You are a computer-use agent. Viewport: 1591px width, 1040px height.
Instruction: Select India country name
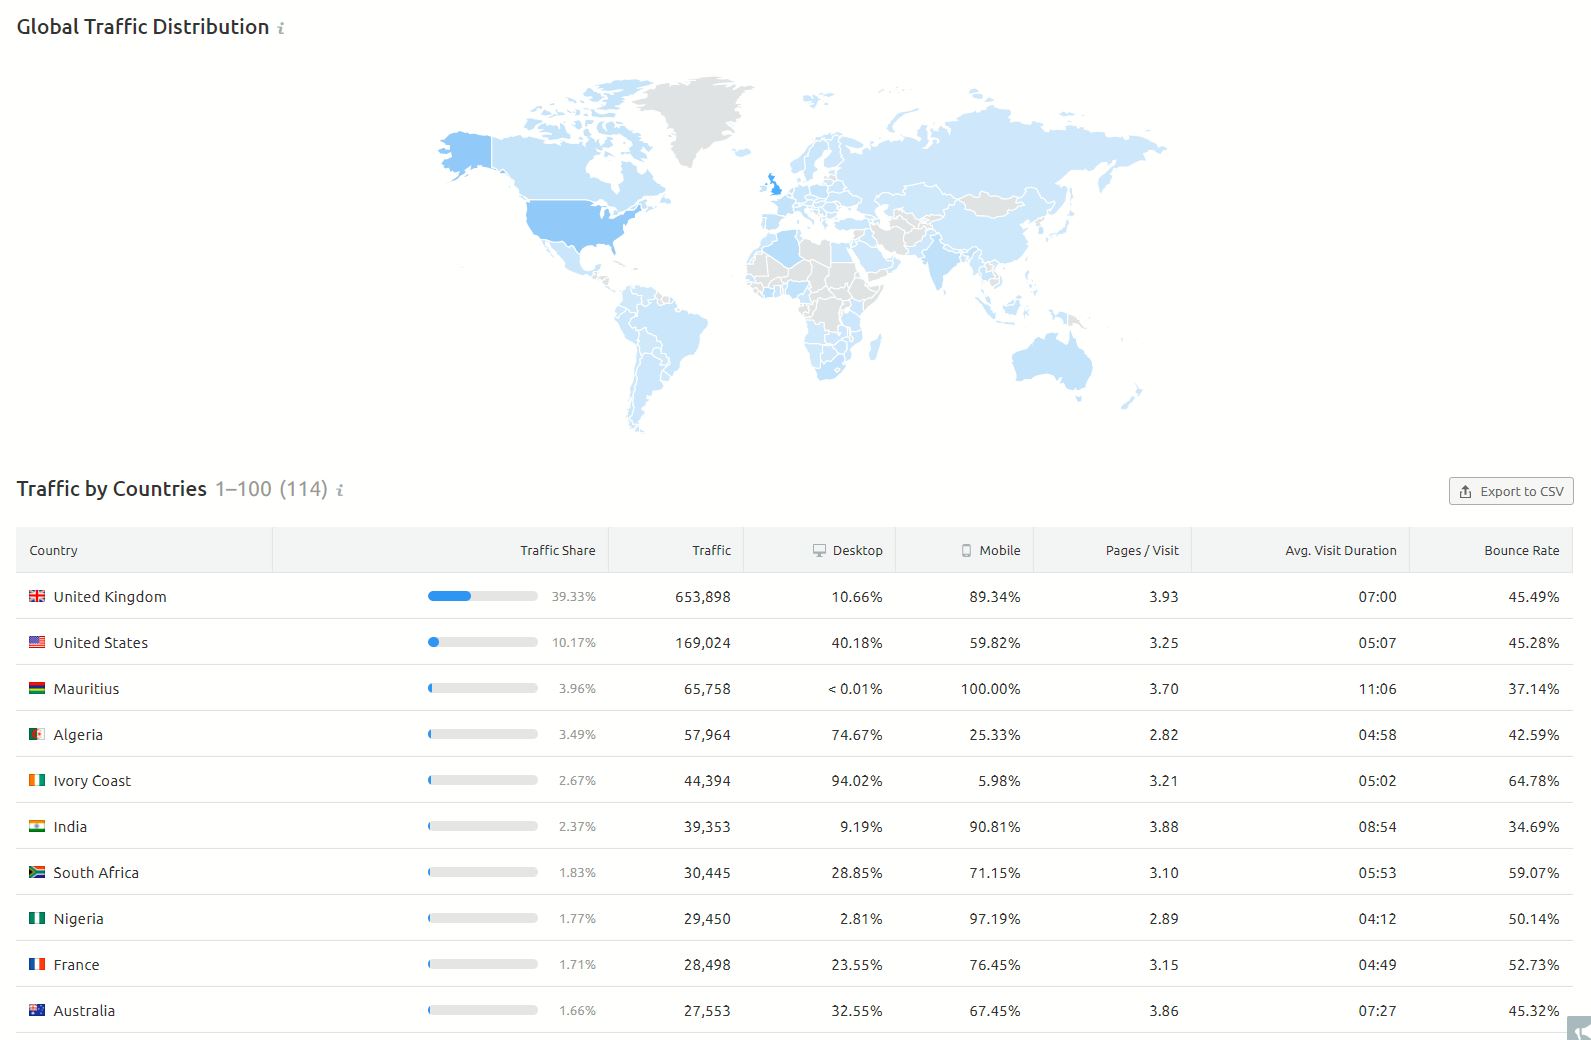70,827
